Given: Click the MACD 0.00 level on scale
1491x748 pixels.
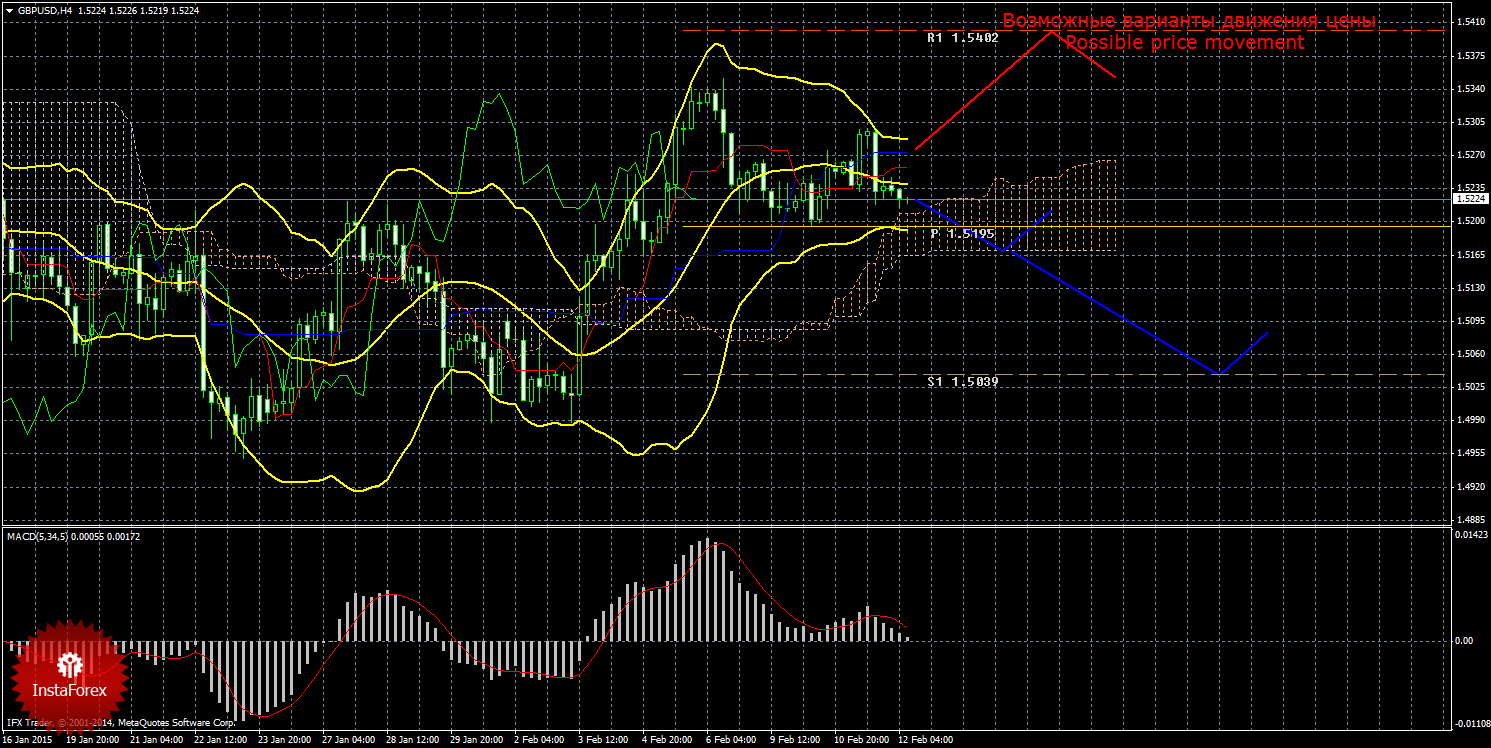Looking at the screenshot, I should (1463, 640).
